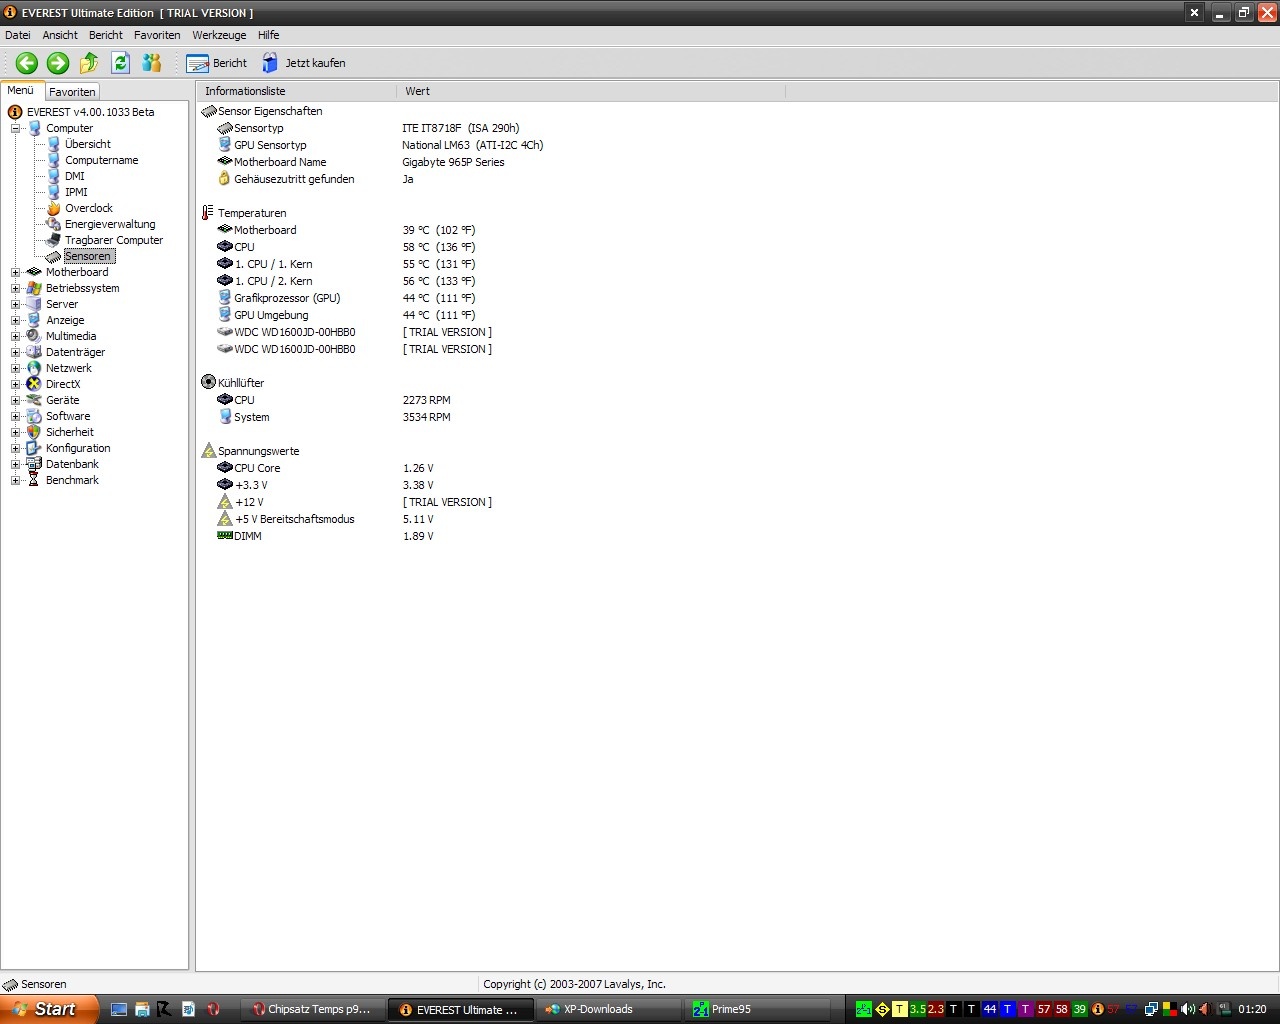Viewport: 1280px width, 1024px height.
Task: Open the Bericht report toolbar button
Action: (x=217, y=63)
